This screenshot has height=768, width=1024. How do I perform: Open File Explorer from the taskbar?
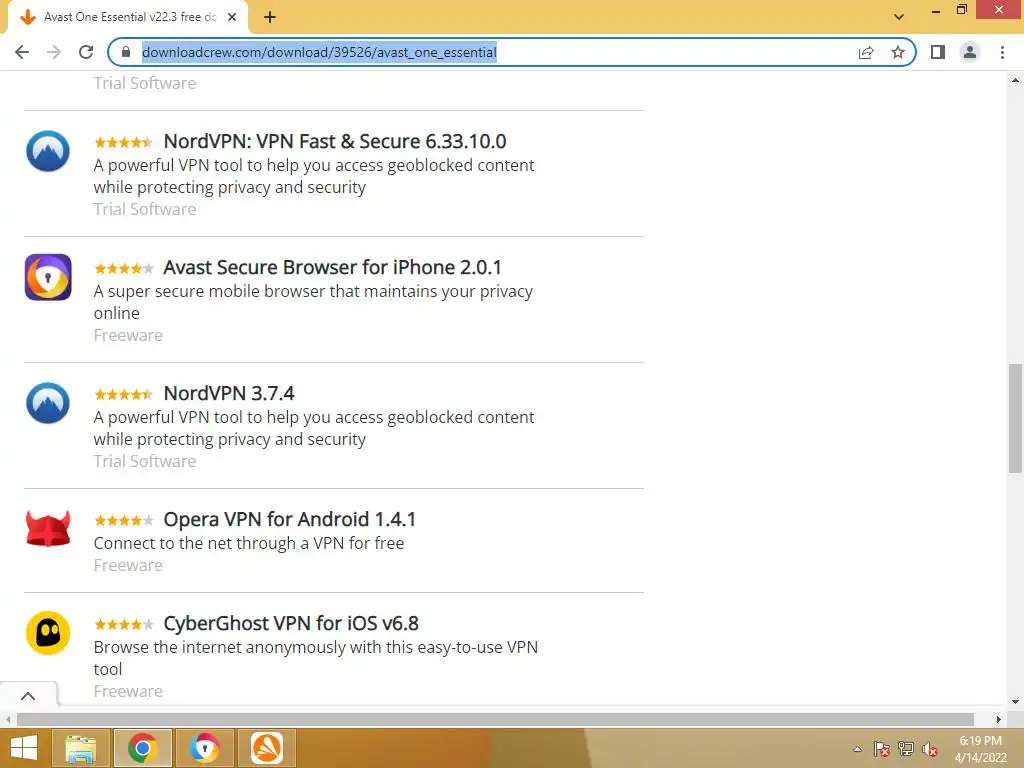coord(81,748)
